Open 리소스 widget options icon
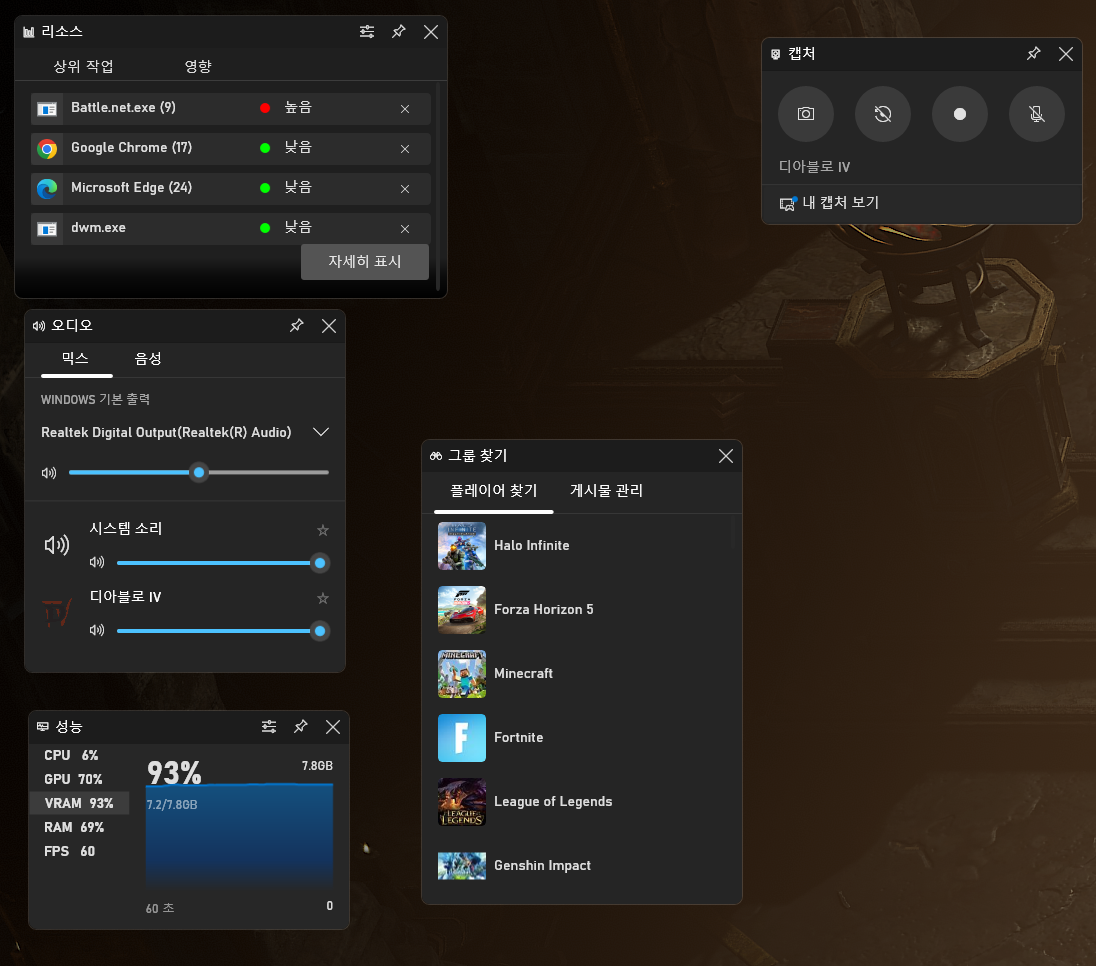The image size is (1096, 966). 366,31
